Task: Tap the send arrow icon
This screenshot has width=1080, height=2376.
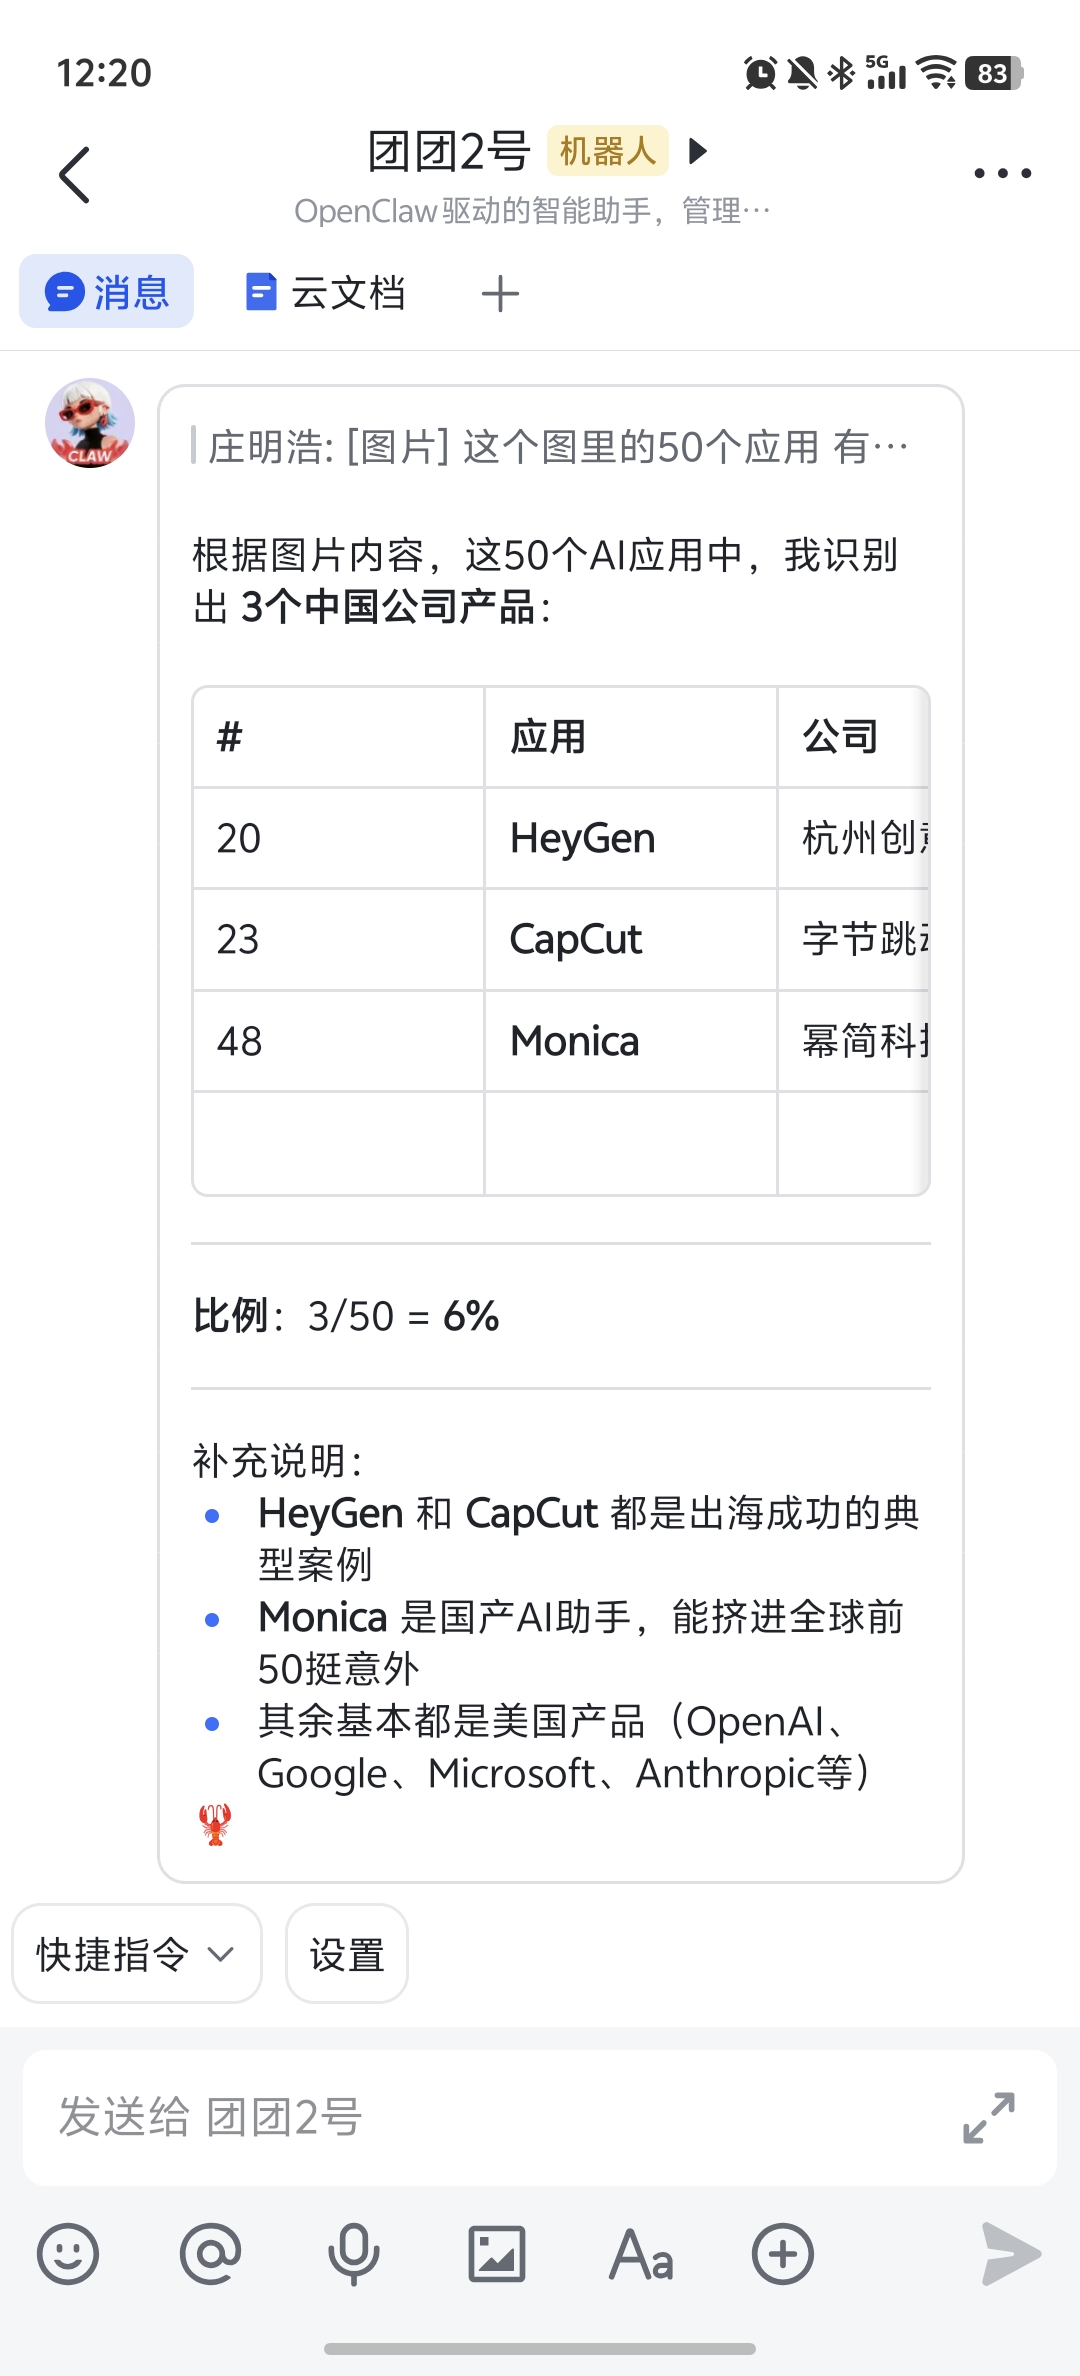Action: [x=1011, y=2254]
